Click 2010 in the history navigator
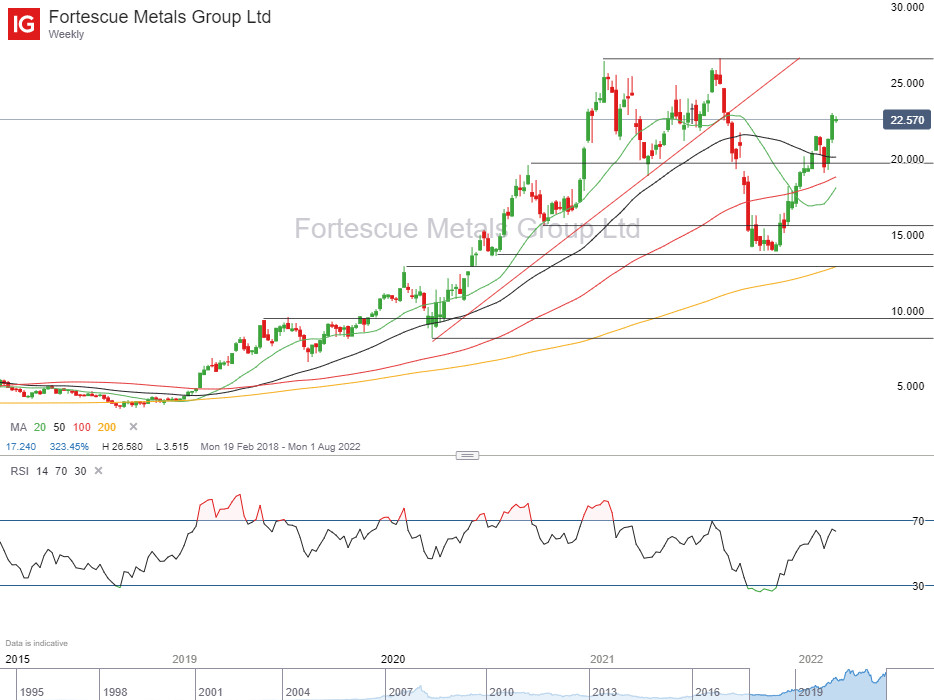This screenshot has width=934, height=700. tap(502, 692)
